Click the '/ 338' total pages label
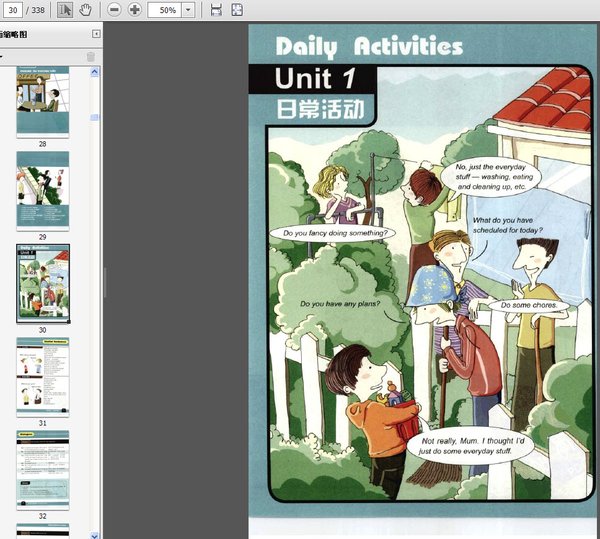 35,10
